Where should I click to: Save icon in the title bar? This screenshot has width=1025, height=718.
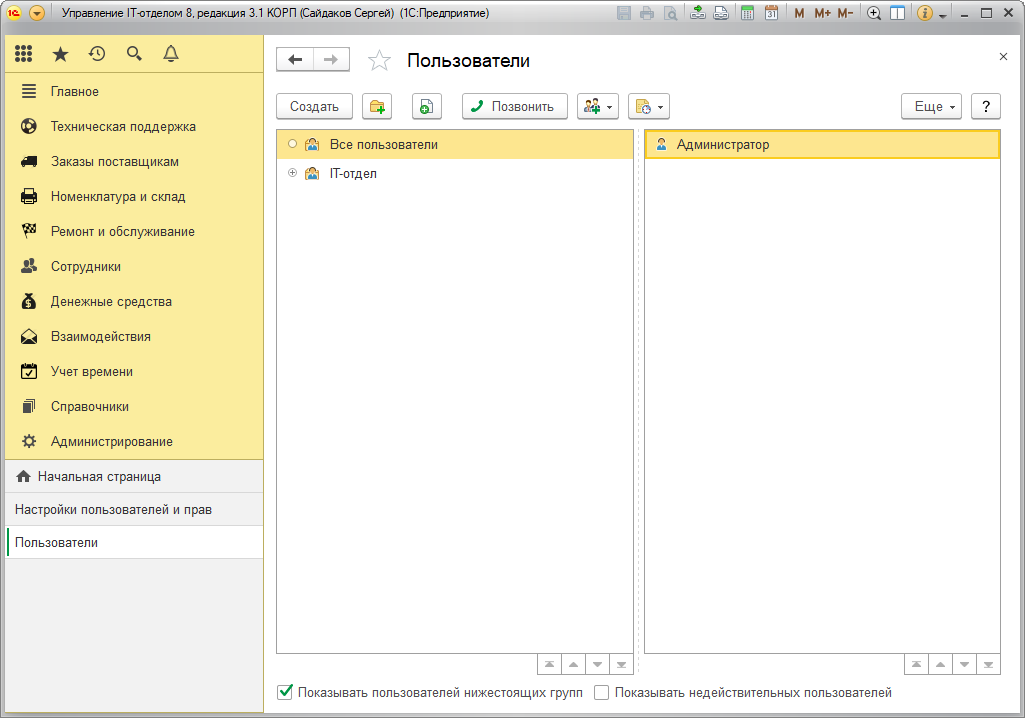pos(624,13)
